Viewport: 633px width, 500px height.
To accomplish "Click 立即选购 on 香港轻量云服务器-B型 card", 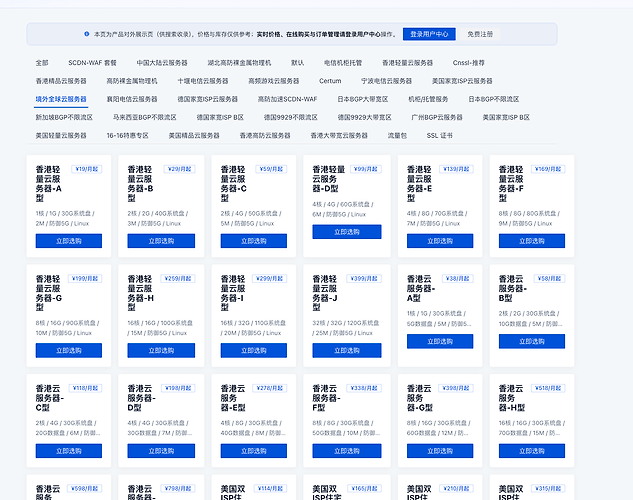I will pos(161,241).
